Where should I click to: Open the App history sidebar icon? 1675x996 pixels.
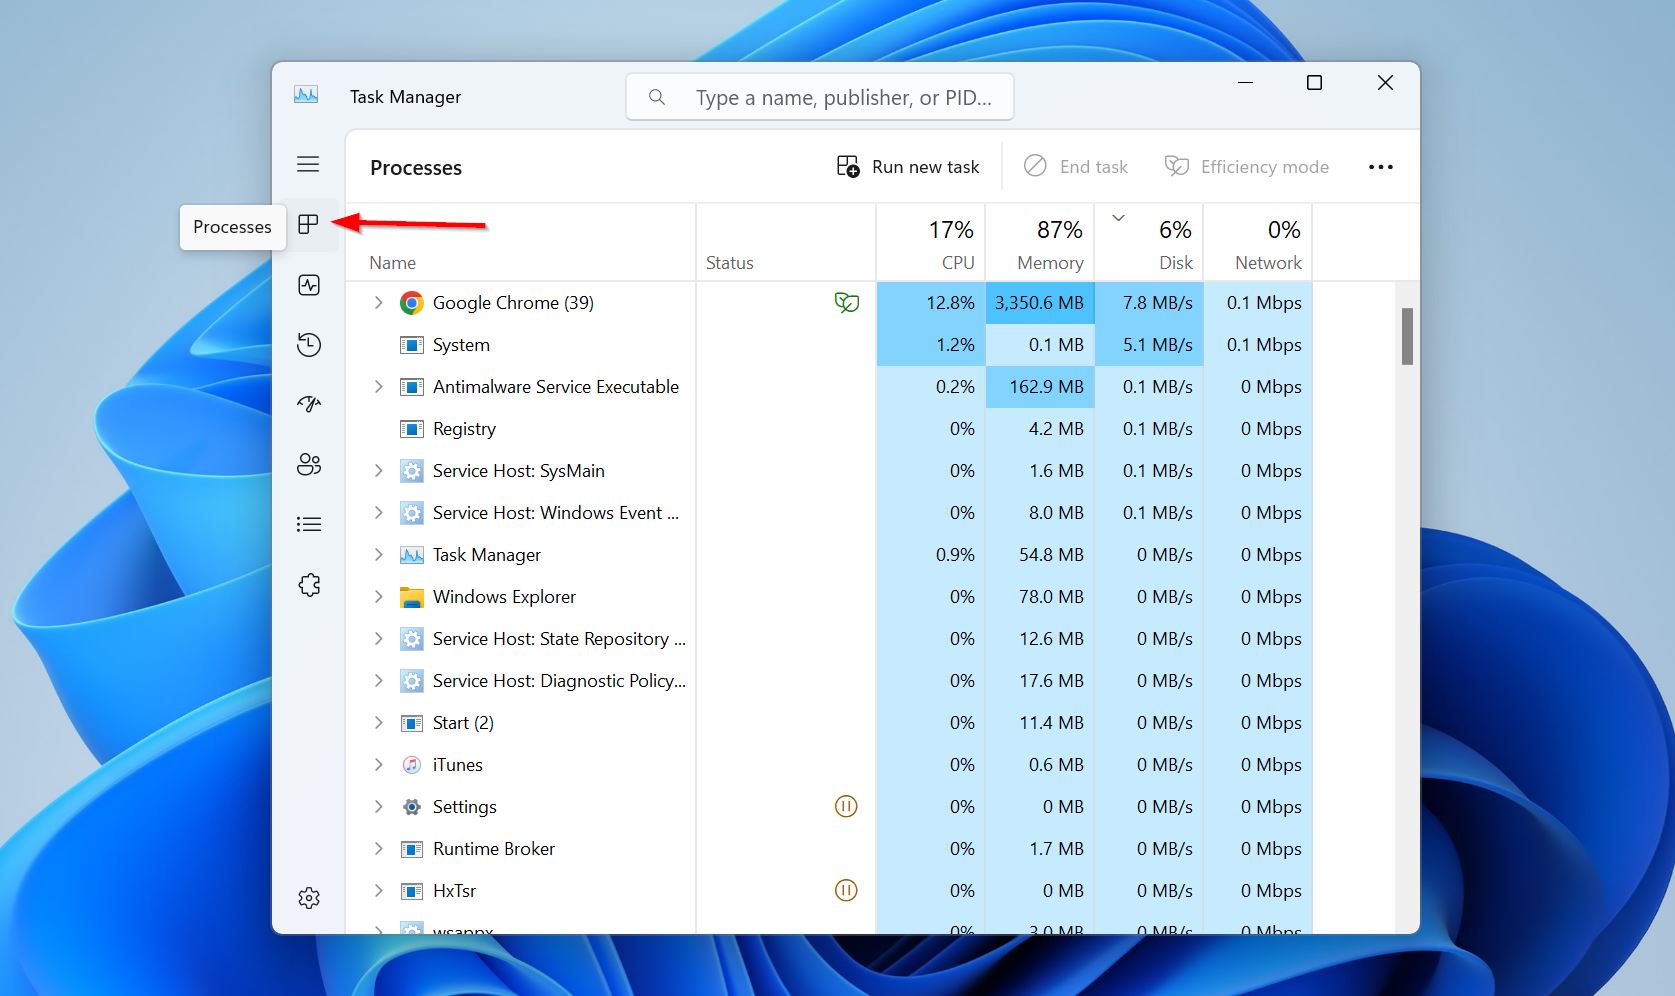pos(309,345)
